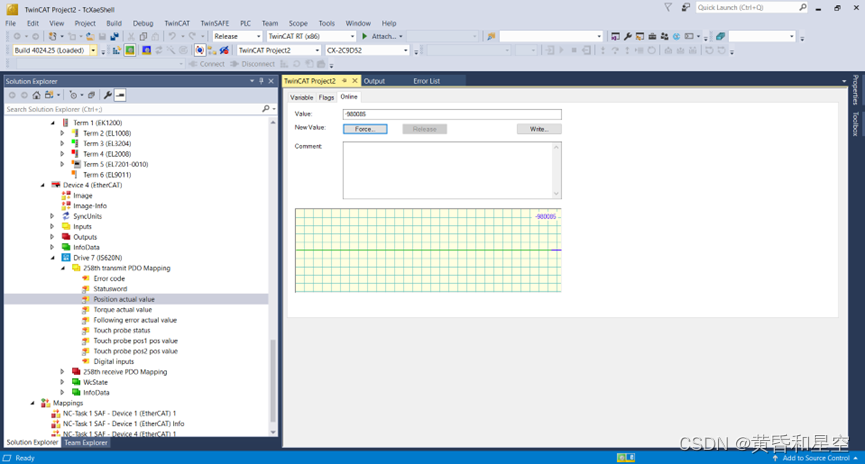Click the Team Explorer people toolbar icon

pos(664,36)
